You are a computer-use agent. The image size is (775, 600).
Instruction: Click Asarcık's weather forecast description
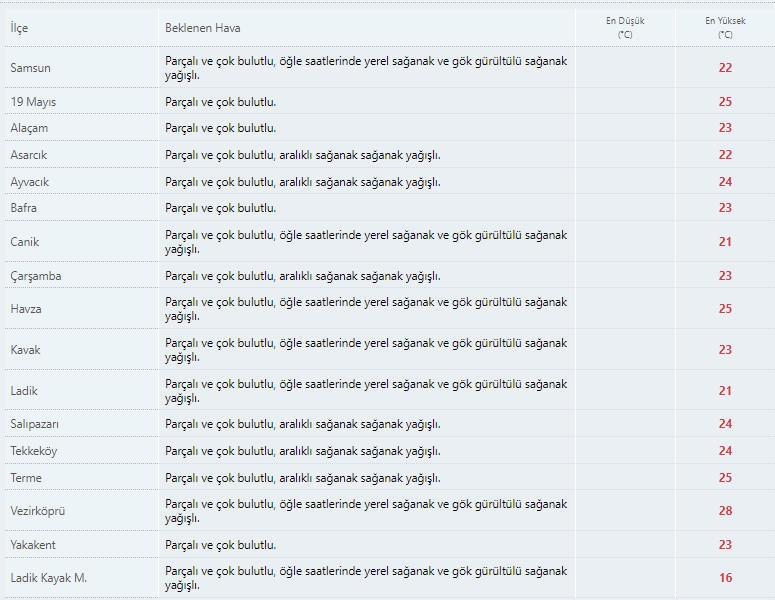click(302, 155)
